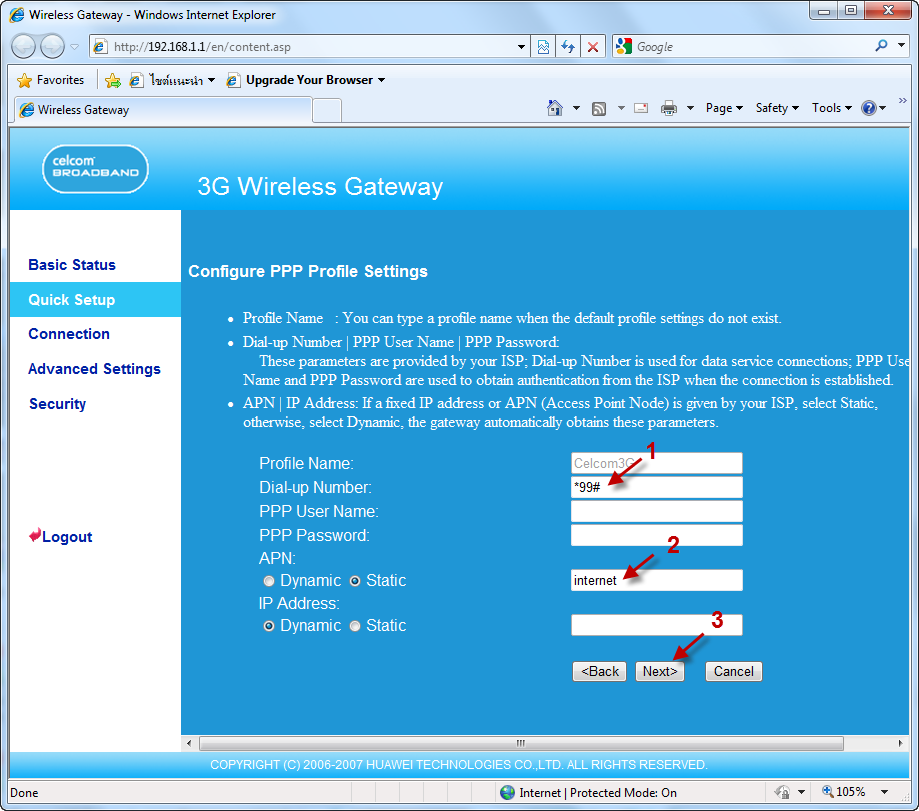Click the horizontal scrollbar thumb
Screen dimensions: 919x811
click(x=521, y=743)
